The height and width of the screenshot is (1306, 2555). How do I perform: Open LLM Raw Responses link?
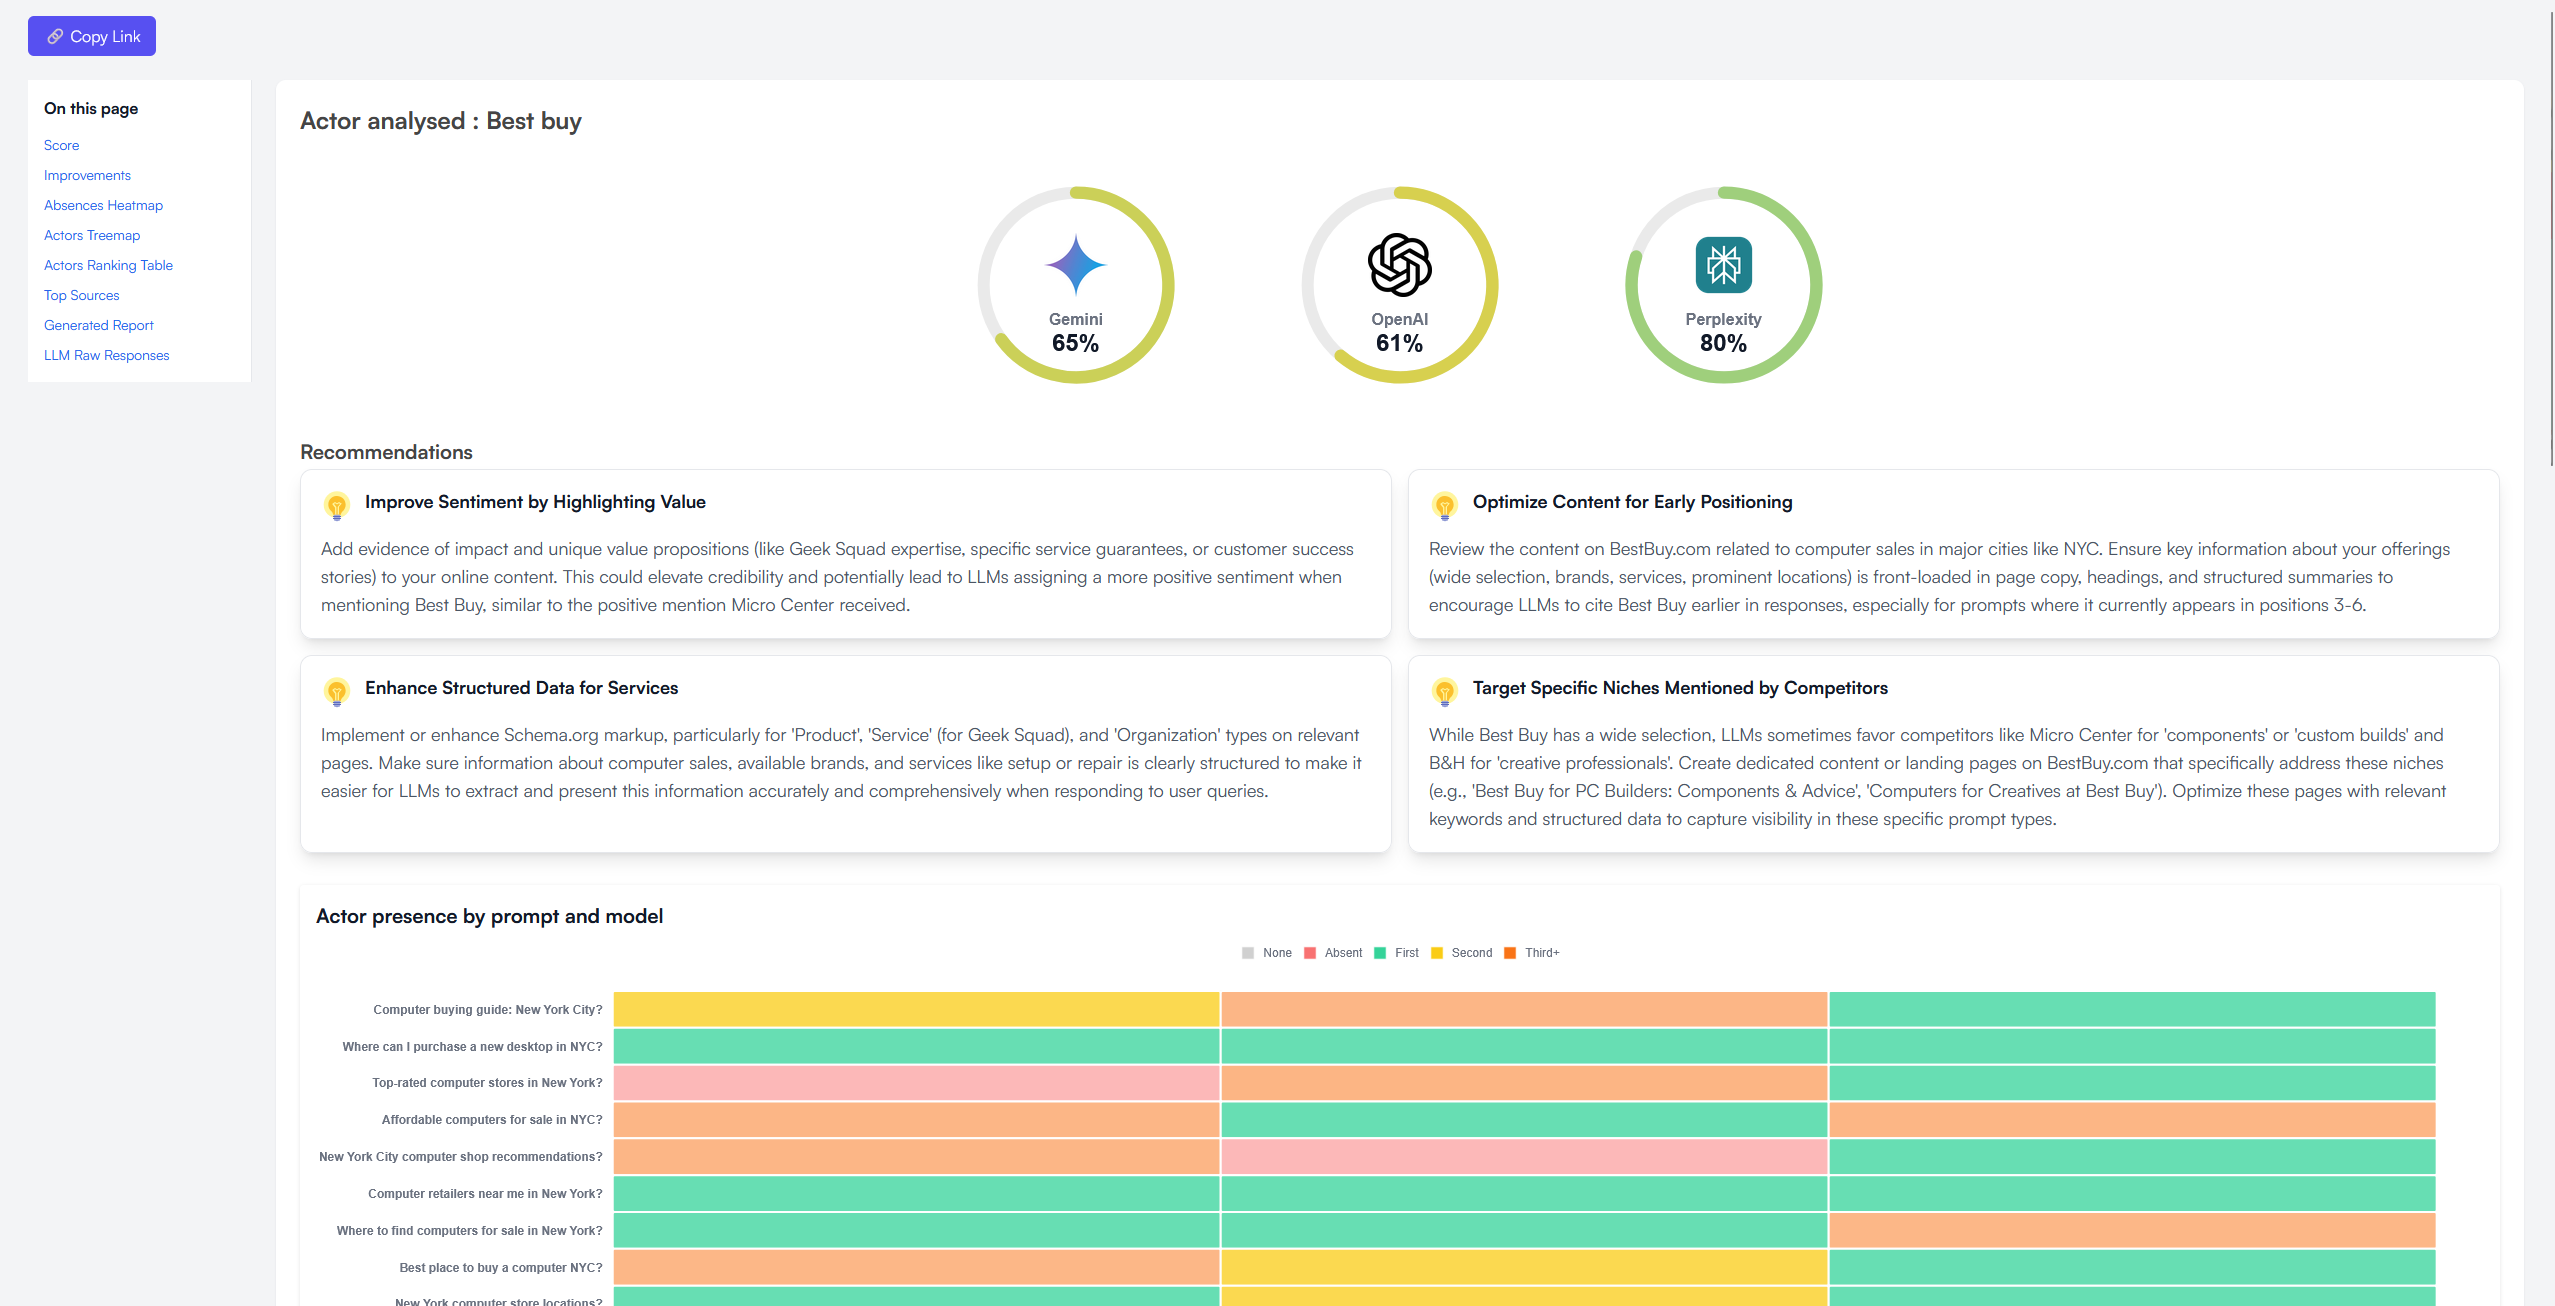(x=106, y=355)
